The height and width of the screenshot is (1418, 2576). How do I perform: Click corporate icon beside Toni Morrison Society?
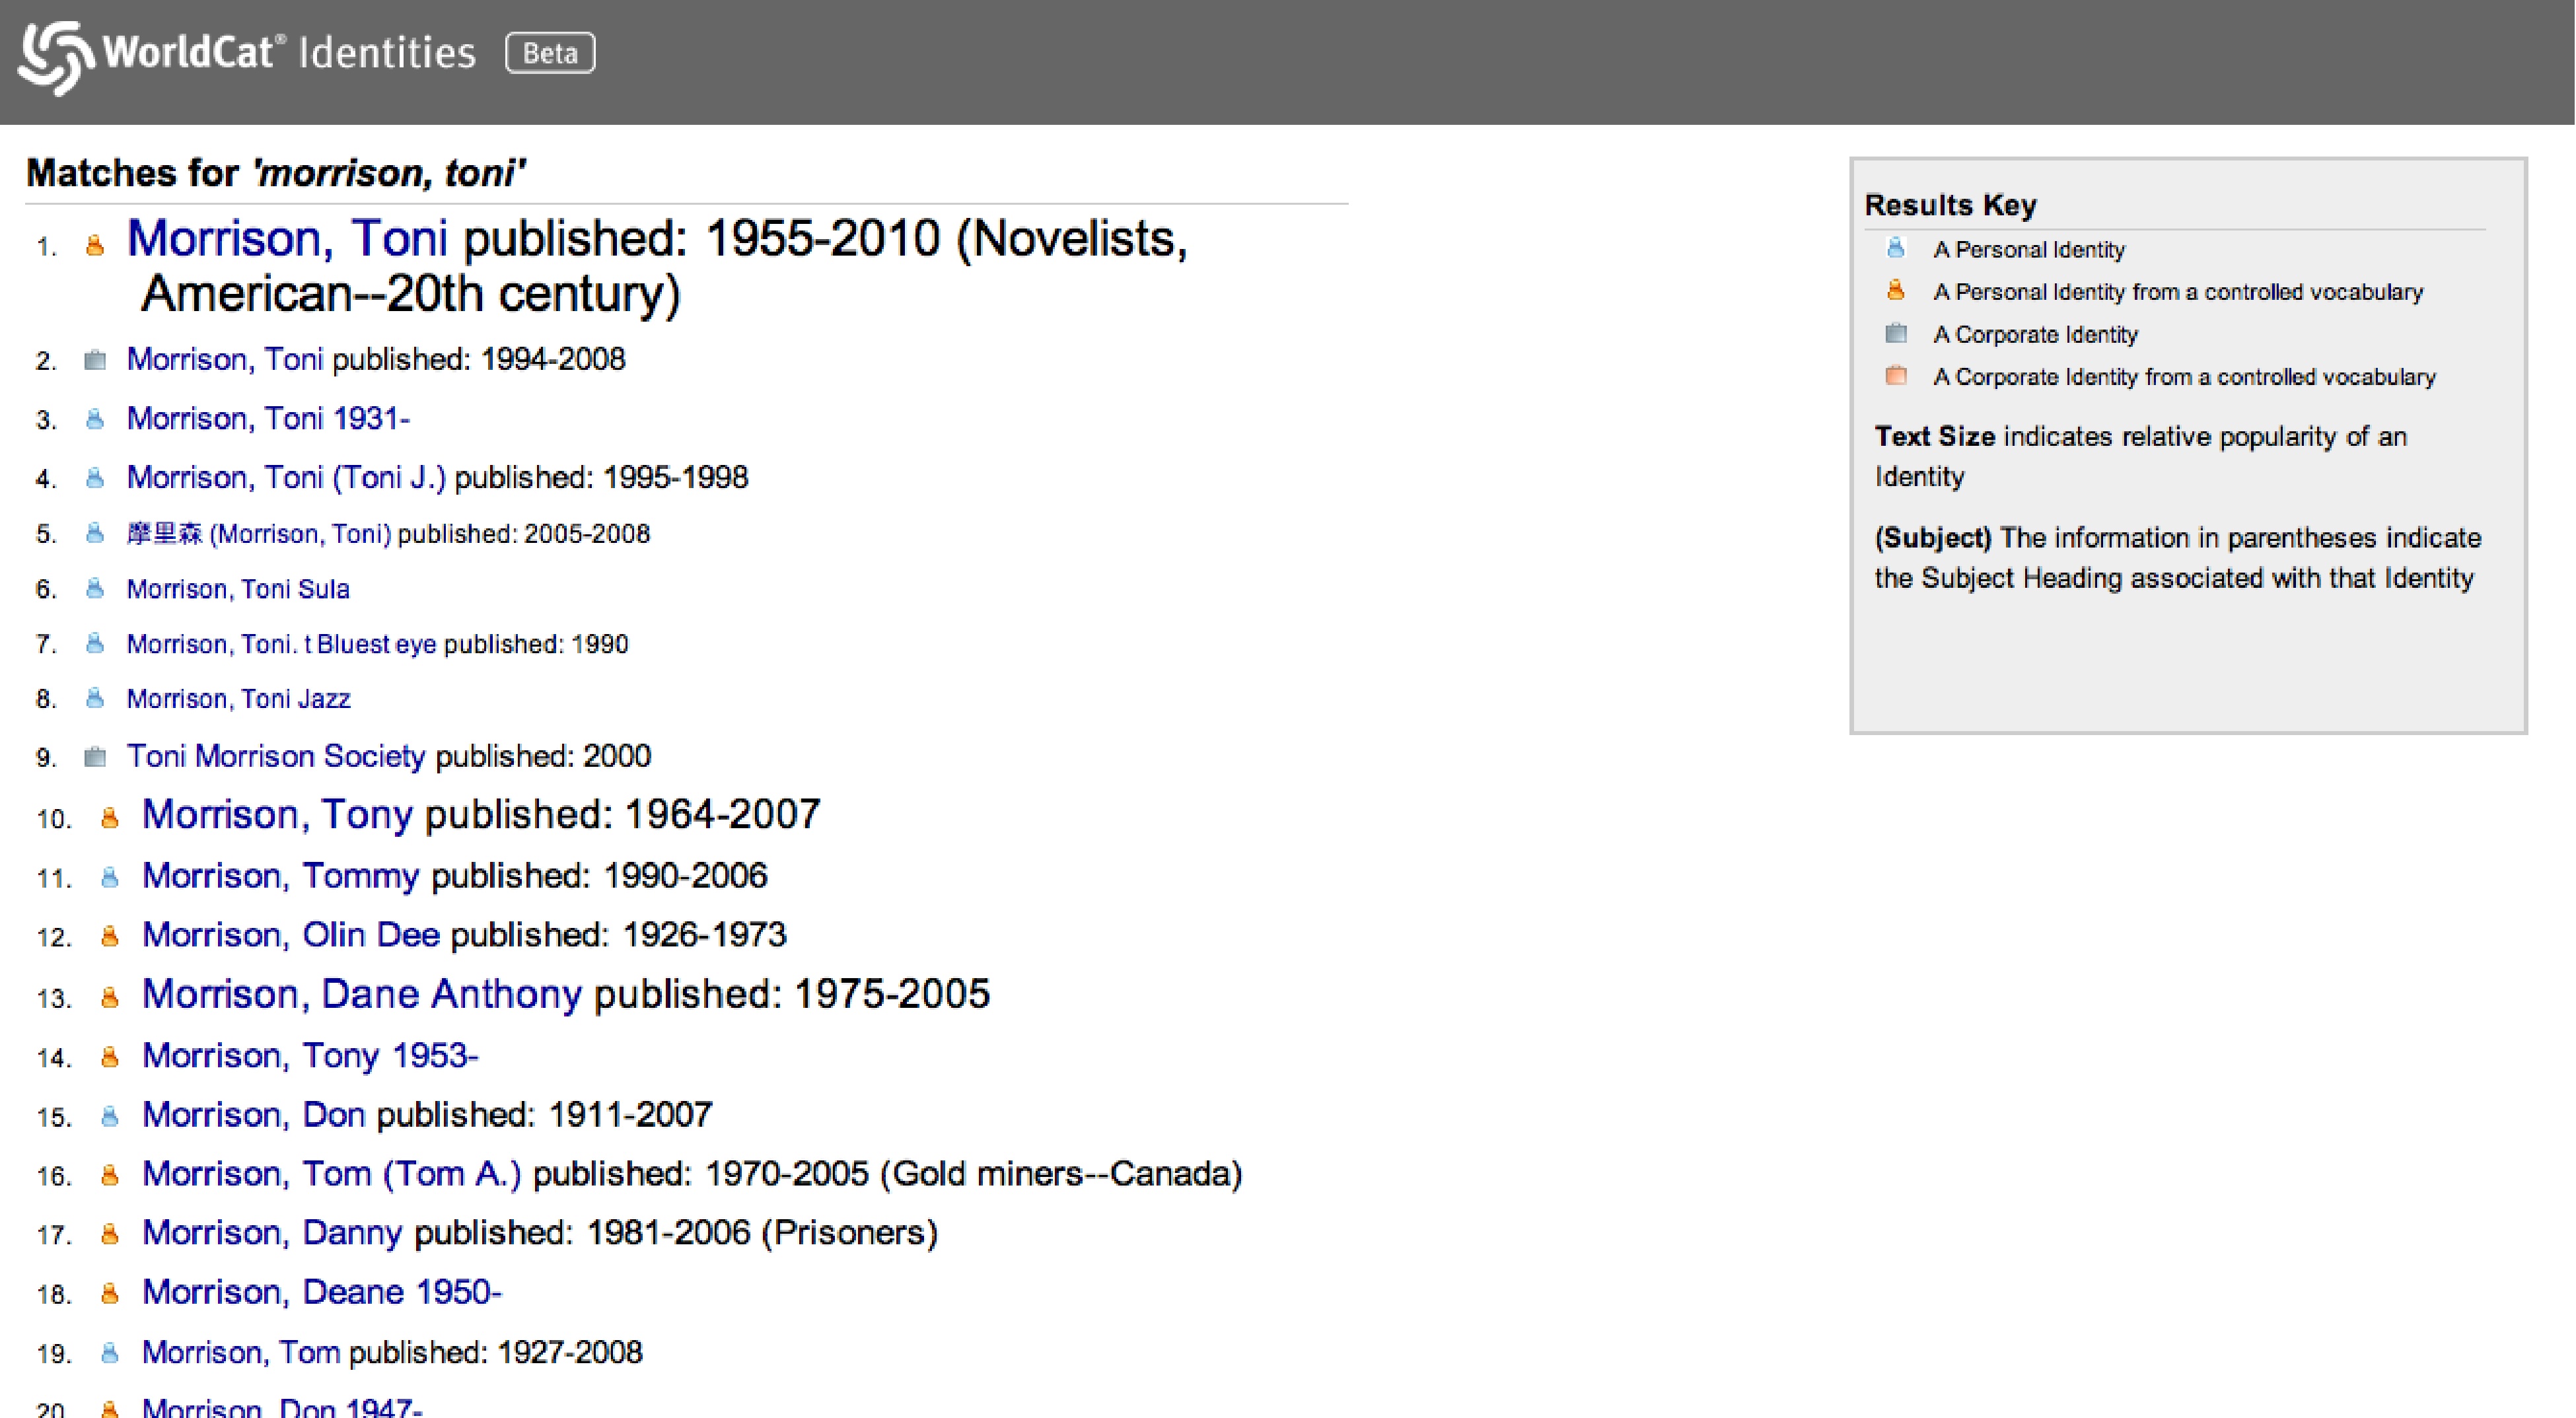(95, 757)
